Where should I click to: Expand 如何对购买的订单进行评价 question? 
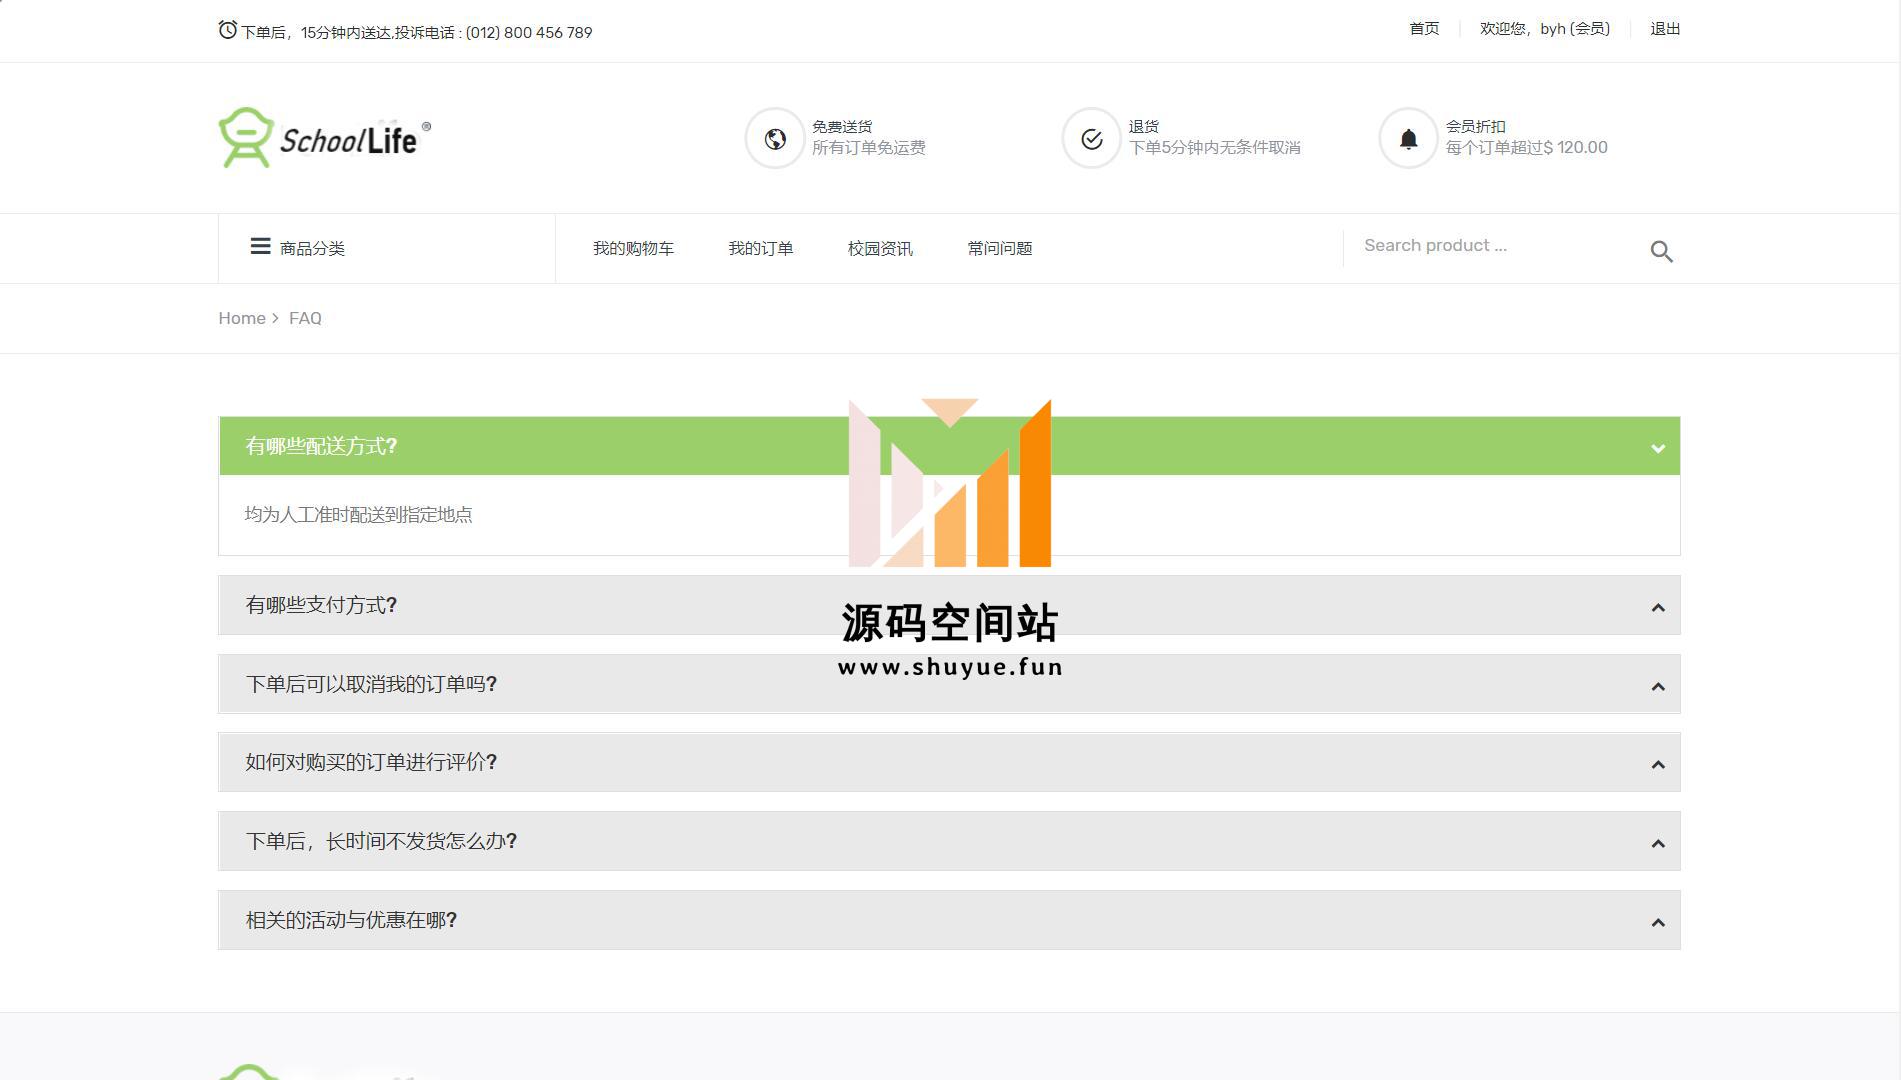(948, 763)
